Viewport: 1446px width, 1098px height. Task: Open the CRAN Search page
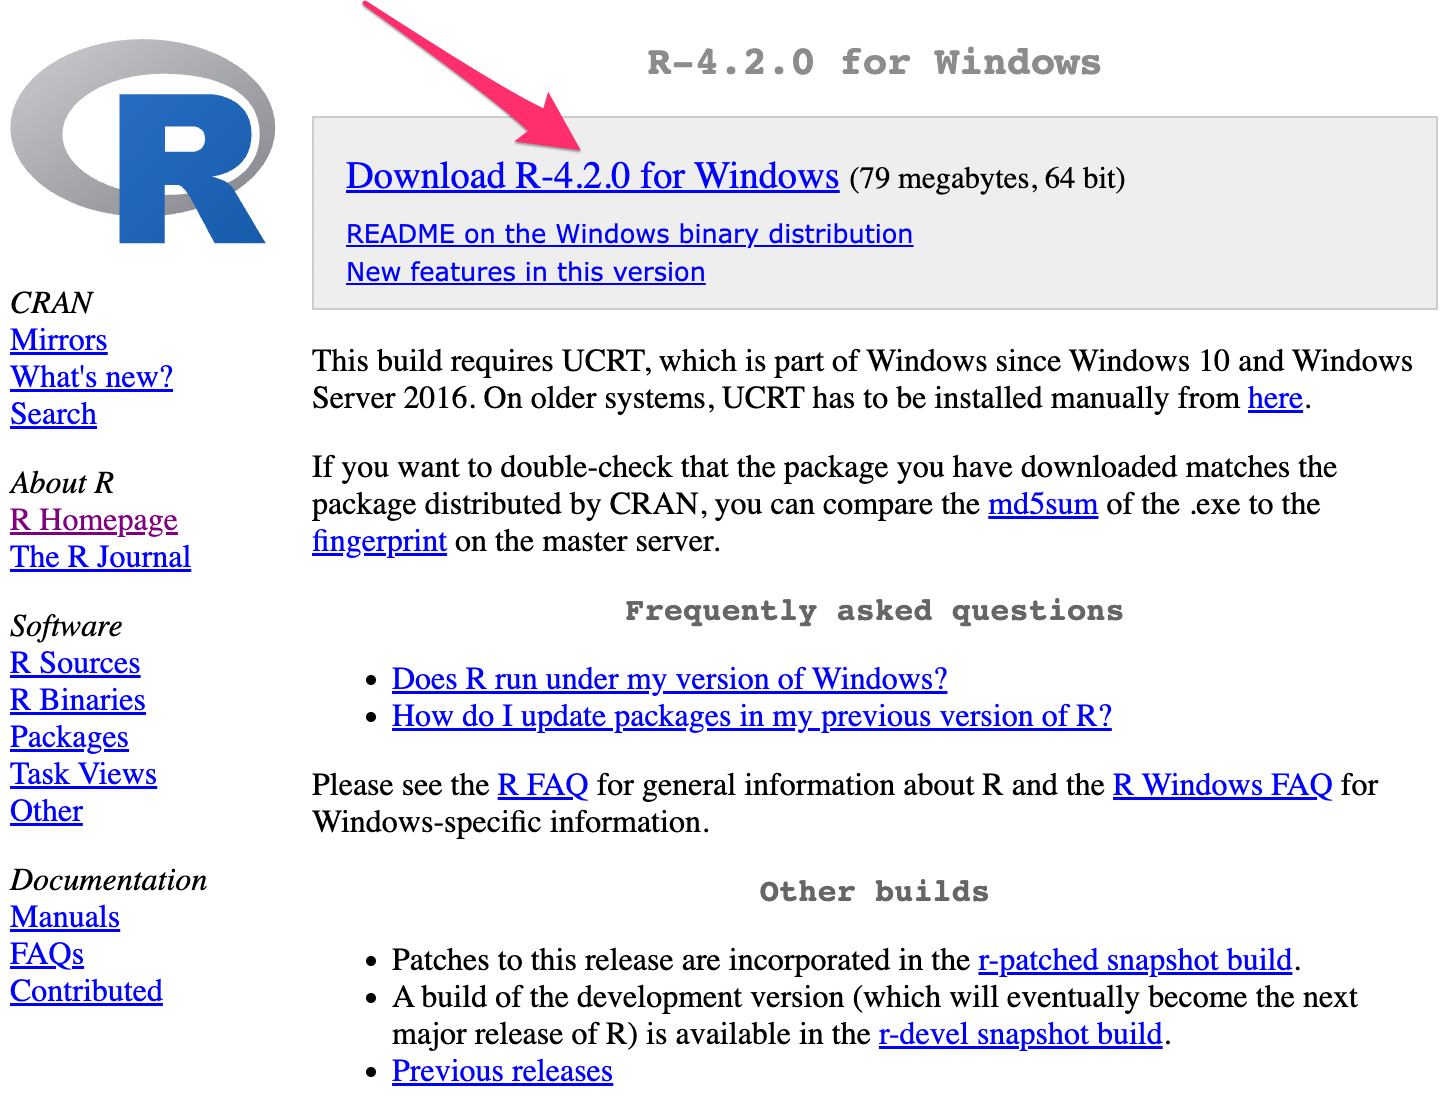click(x=53, y=414)
